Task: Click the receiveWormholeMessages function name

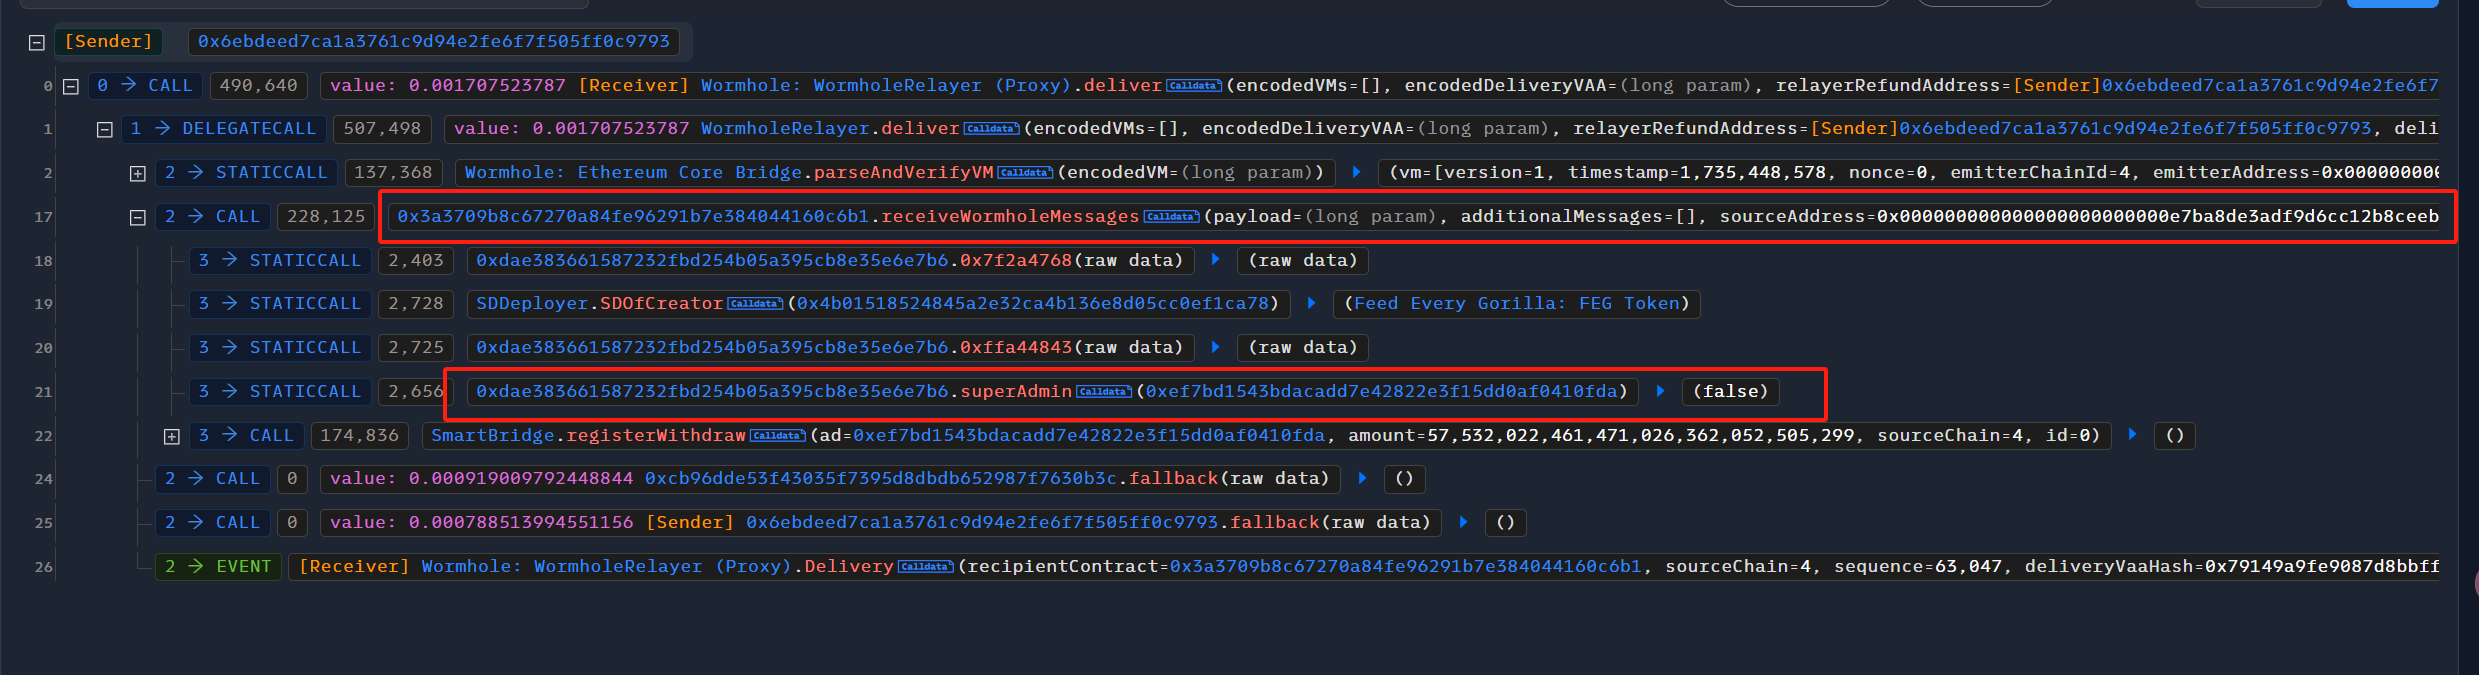Action: tap(1010, 217)
